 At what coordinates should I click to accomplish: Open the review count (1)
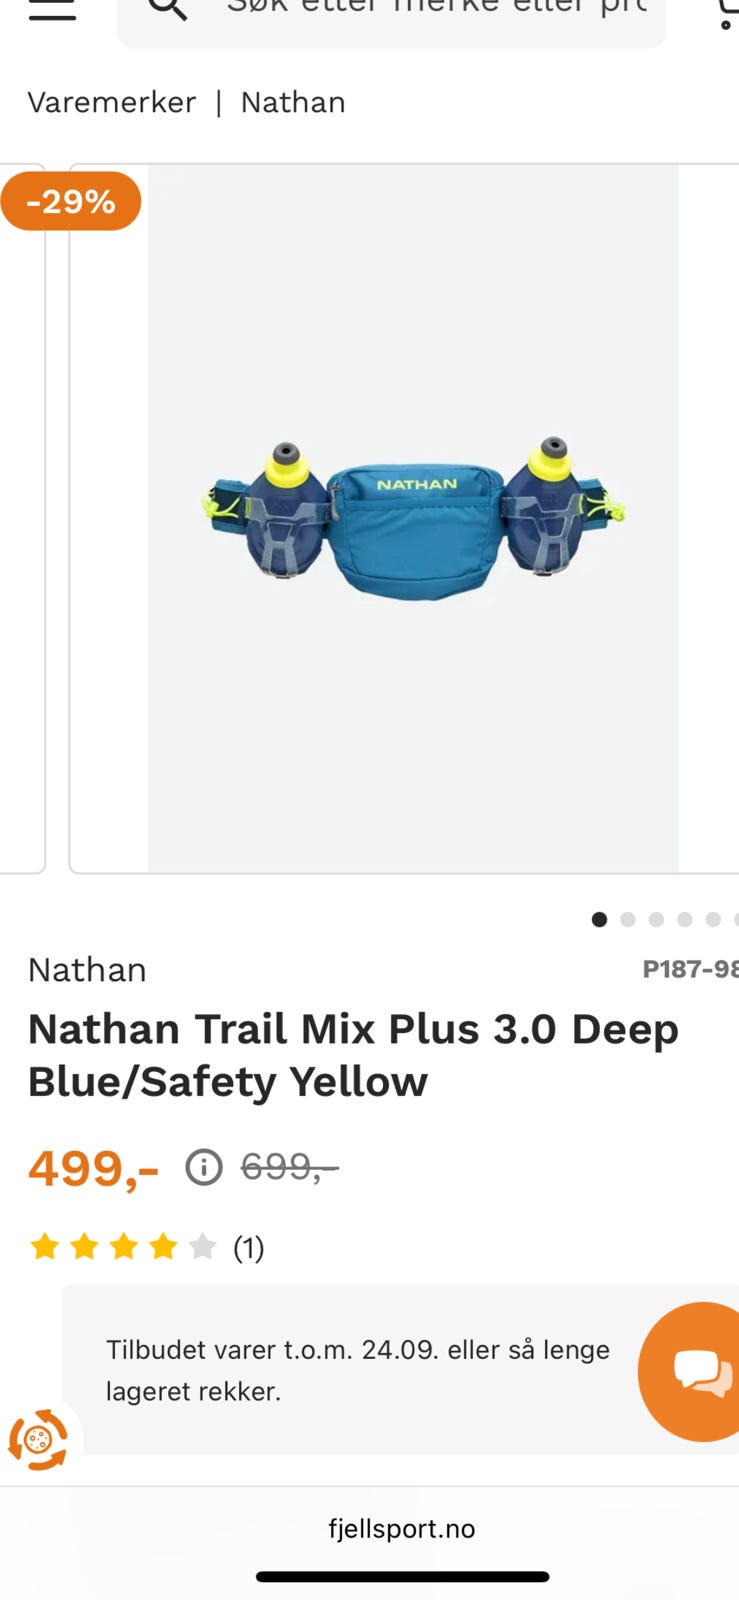click(x=249, y=1248)
